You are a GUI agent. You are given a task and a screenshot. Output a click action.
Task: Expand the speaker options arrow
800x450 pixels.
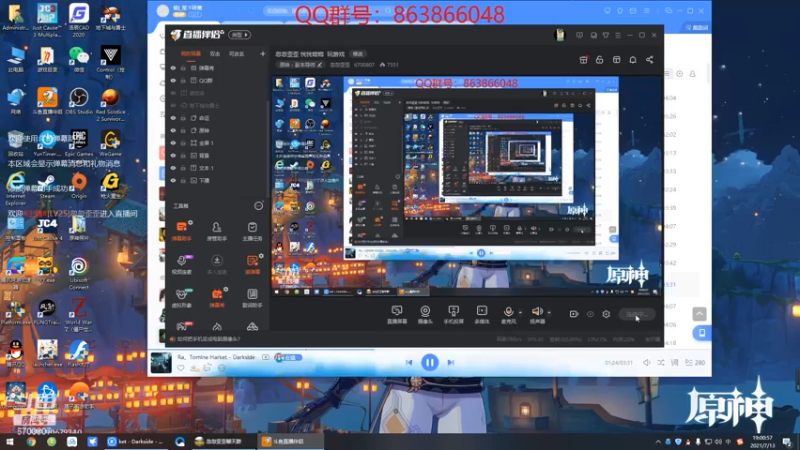tap(549, 312)
